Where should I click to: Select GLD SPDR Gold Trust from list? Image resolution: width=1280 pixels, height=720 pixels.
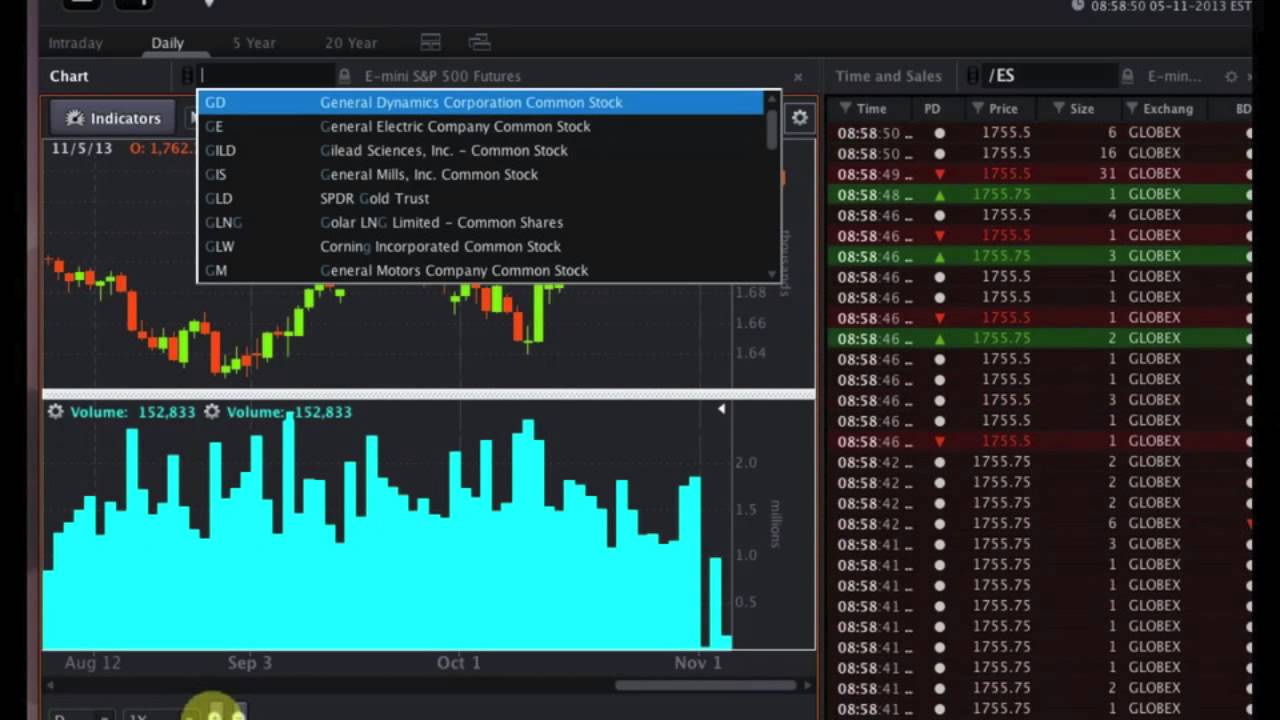[x=482, y=198]
